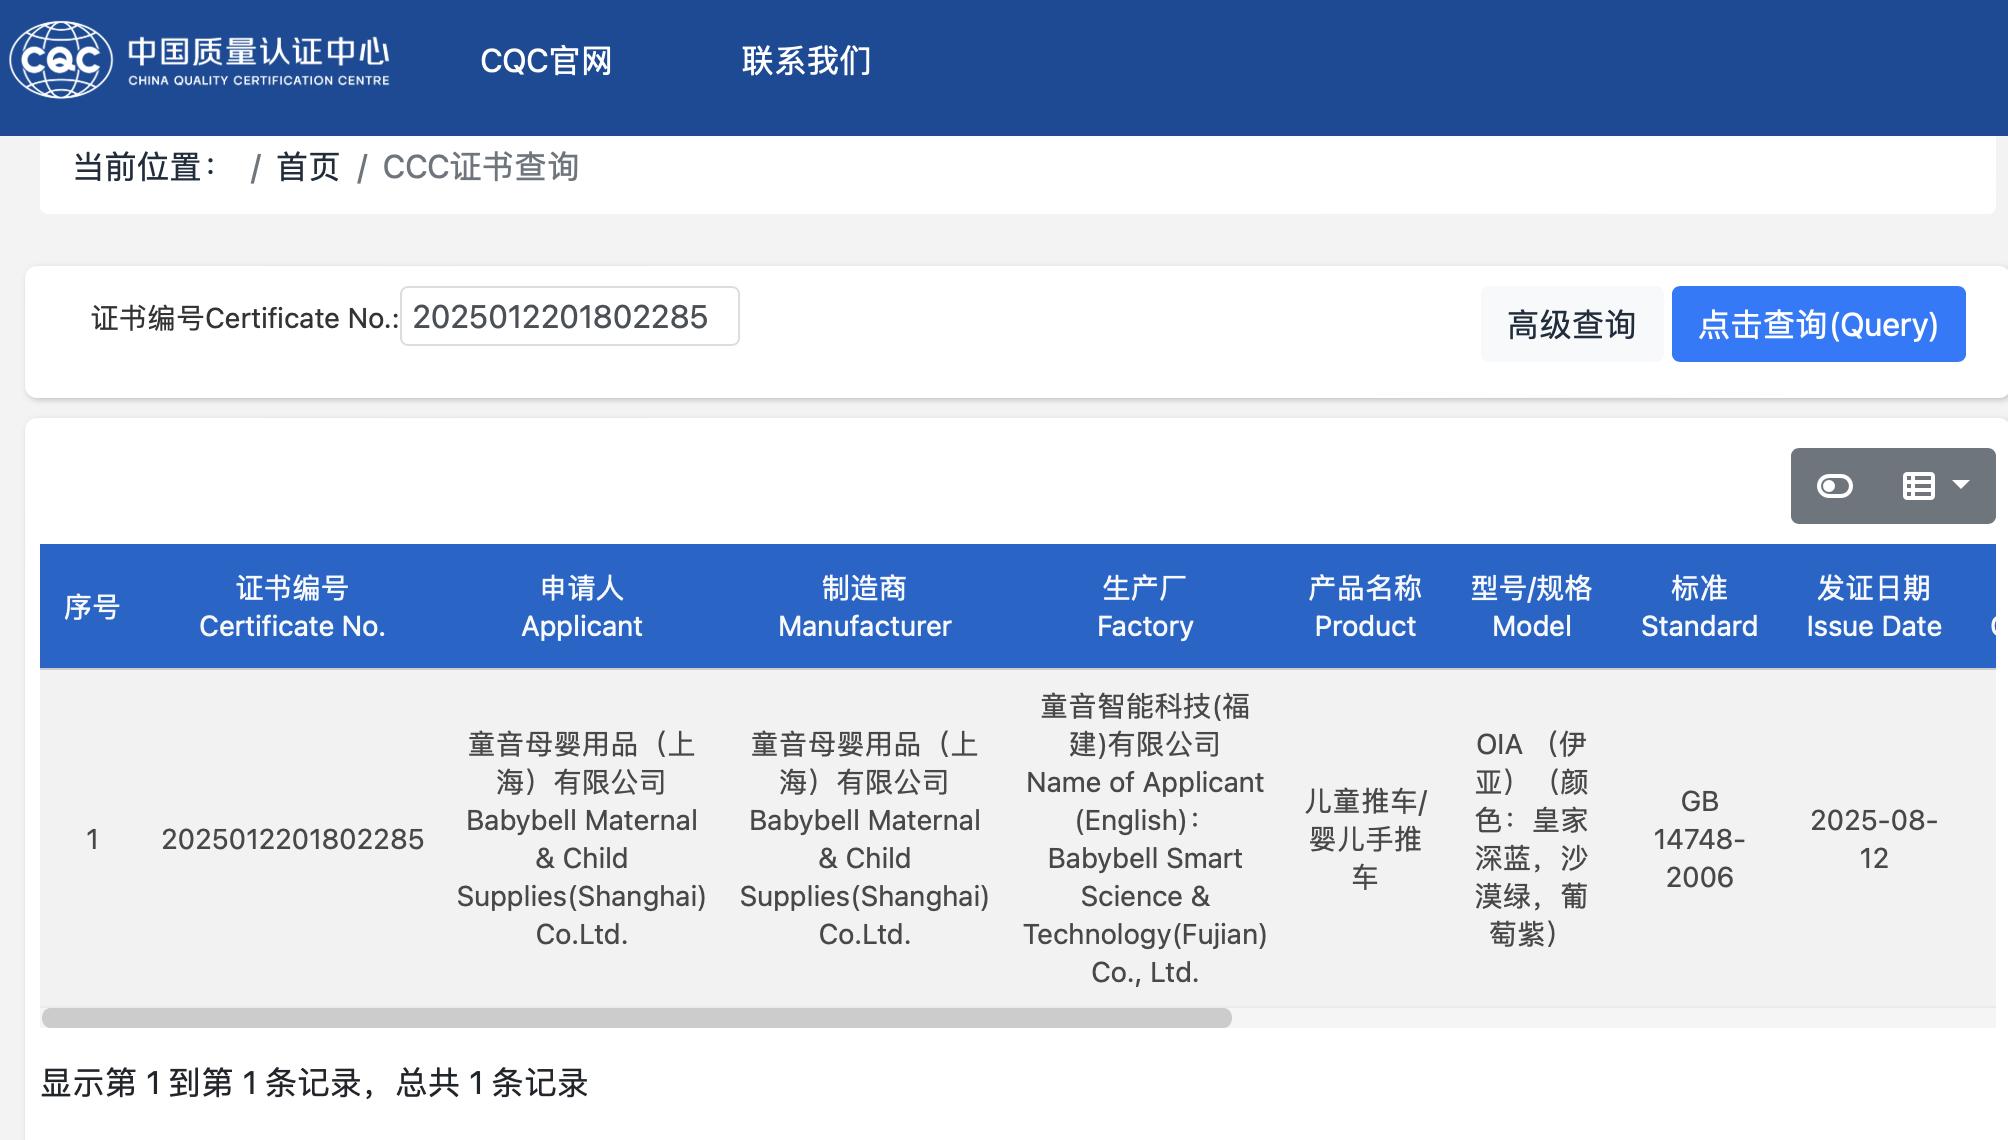Click the CCC证书查询 breadcrumb item
Image resolution: width=2008 pixels, height=1140 pixels.
coord(480,167)
